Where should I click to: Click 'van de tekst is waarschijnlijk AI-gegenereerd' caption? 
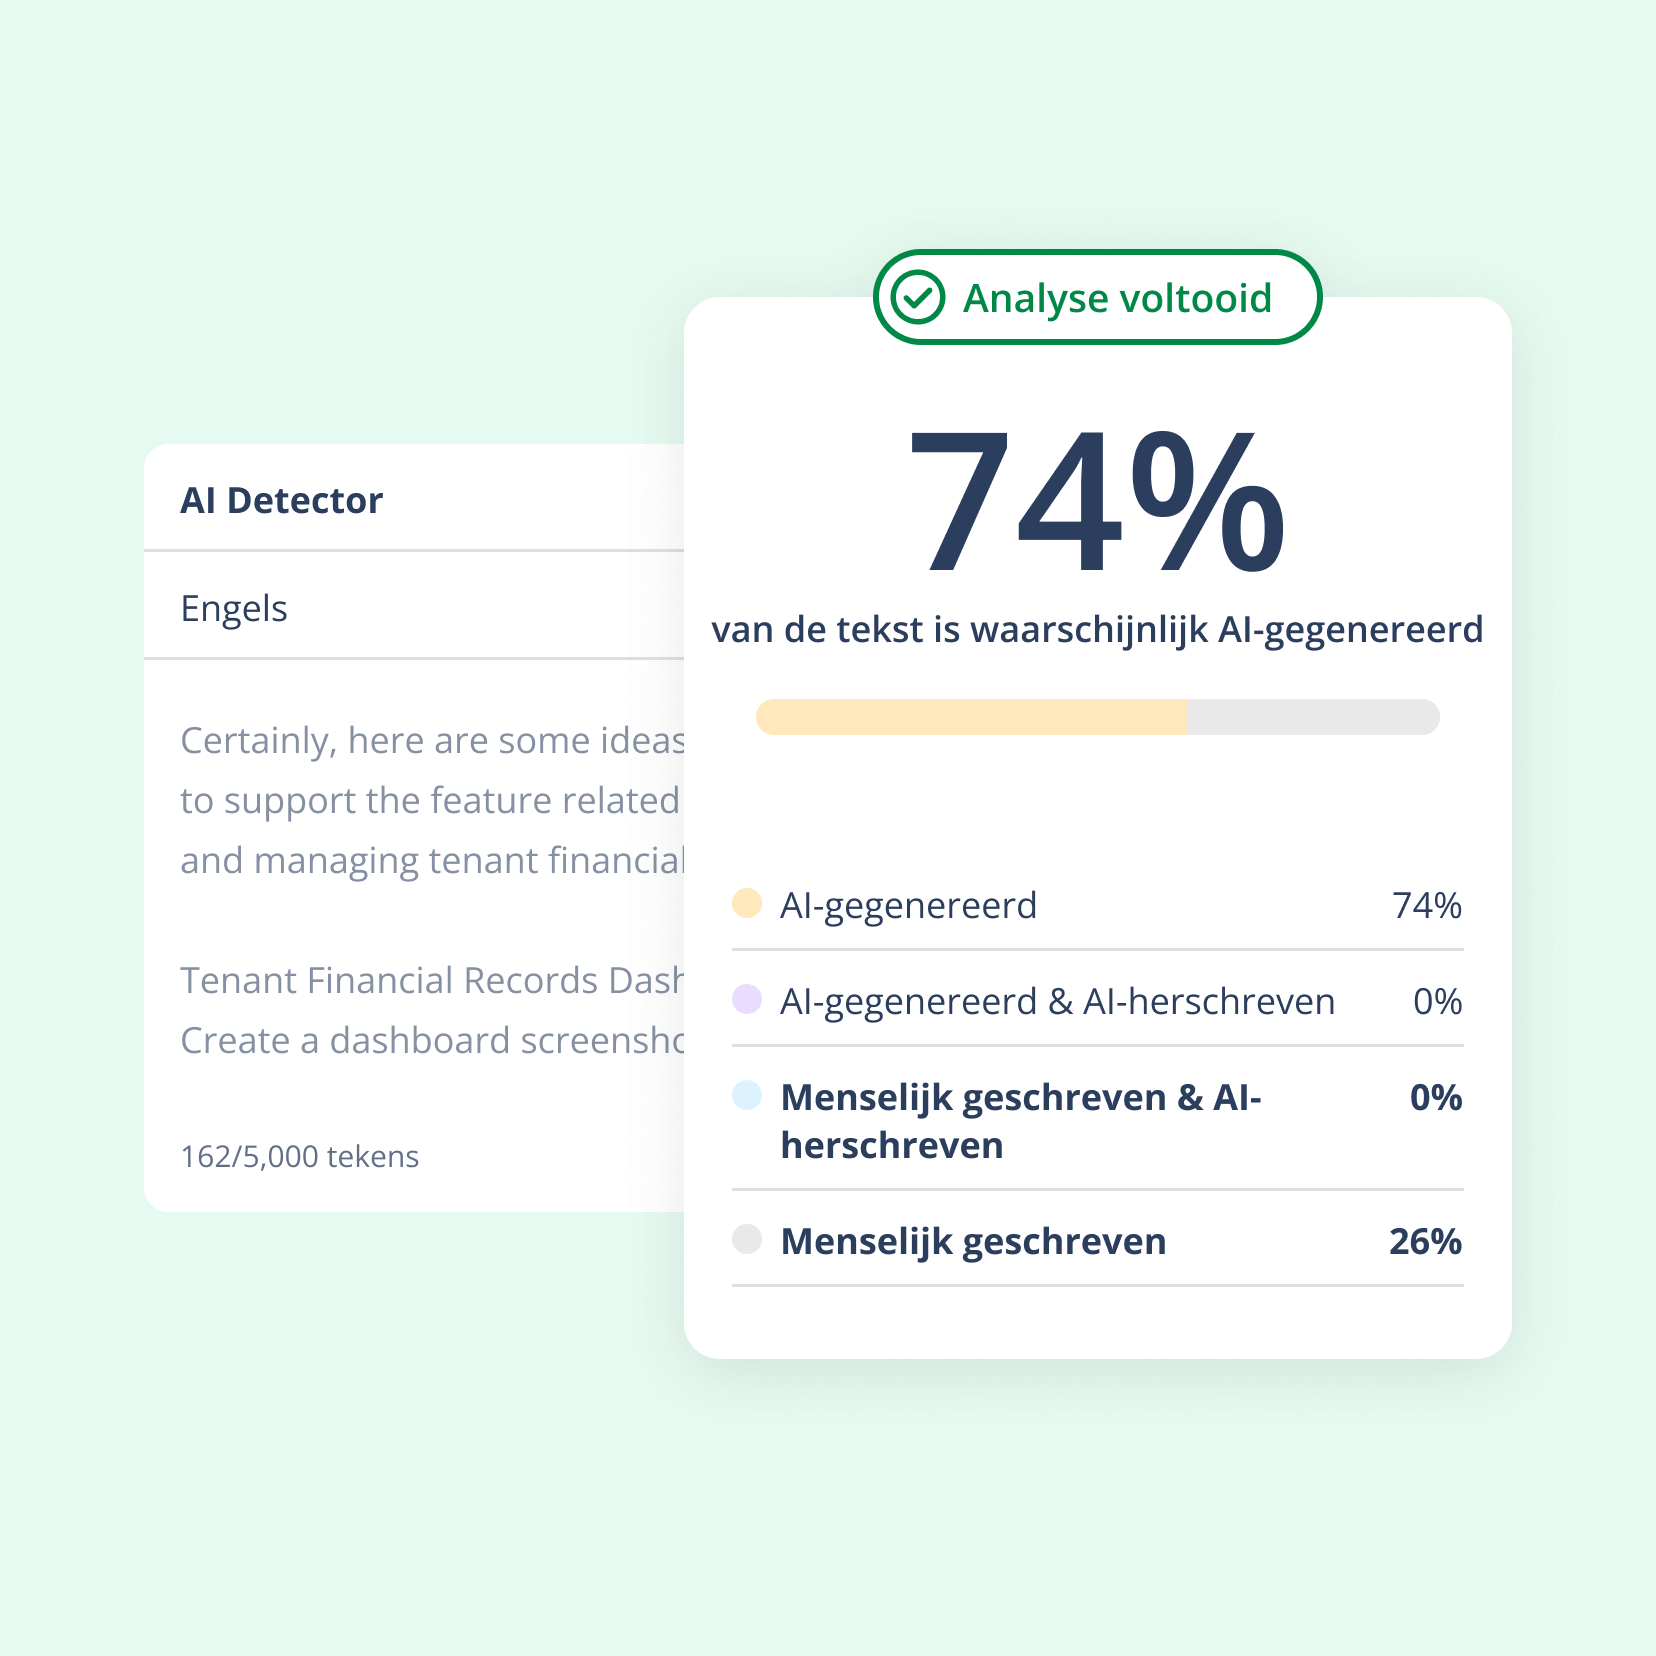tap(1097, 630)
